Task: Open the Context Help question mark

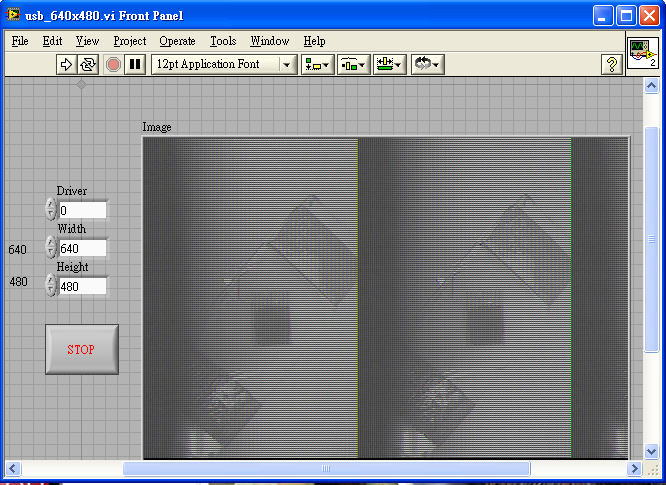Action: click(612, 65)
